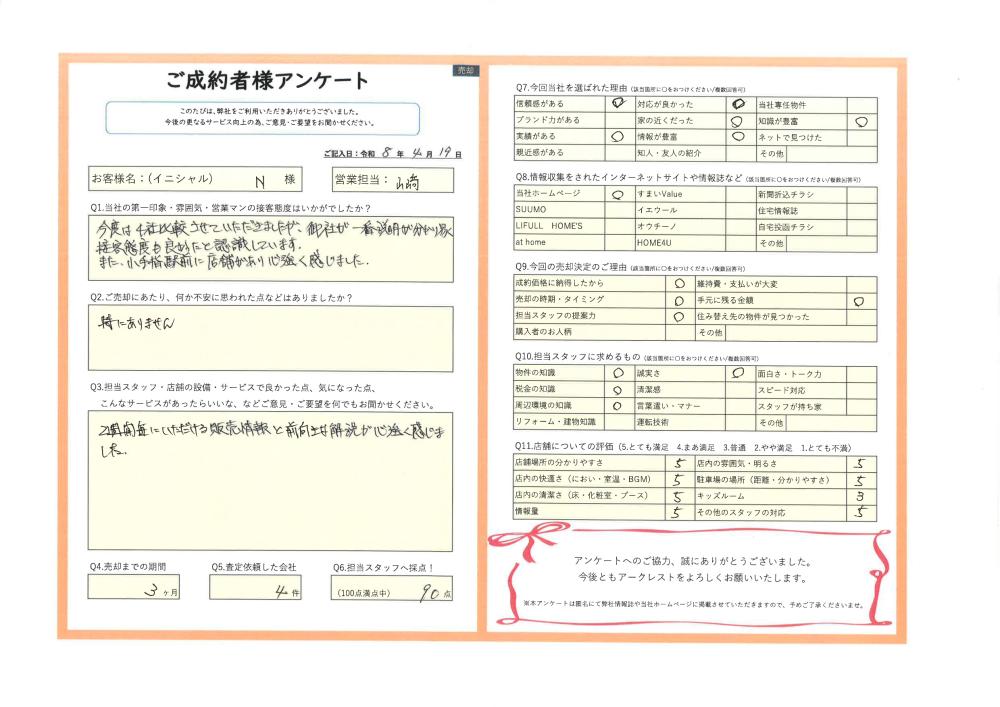Select the checkbox cell for 対応が良かった

(x=738, y=103)
